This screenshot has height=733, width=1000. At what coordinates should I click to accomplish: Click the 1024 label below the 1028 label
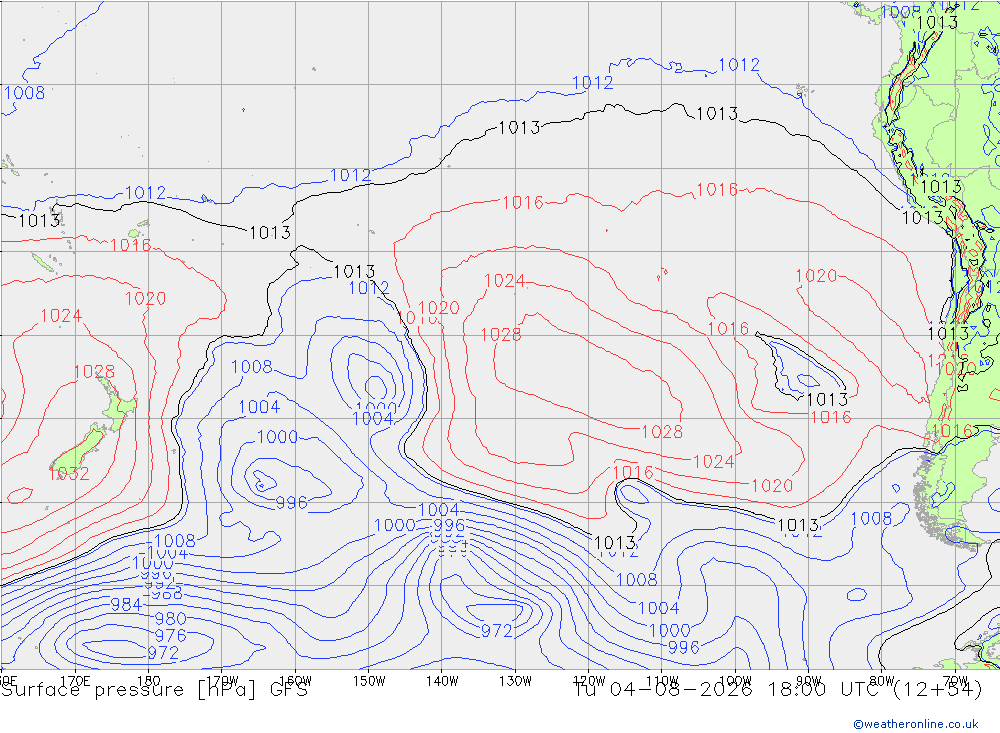click(714, 462)
